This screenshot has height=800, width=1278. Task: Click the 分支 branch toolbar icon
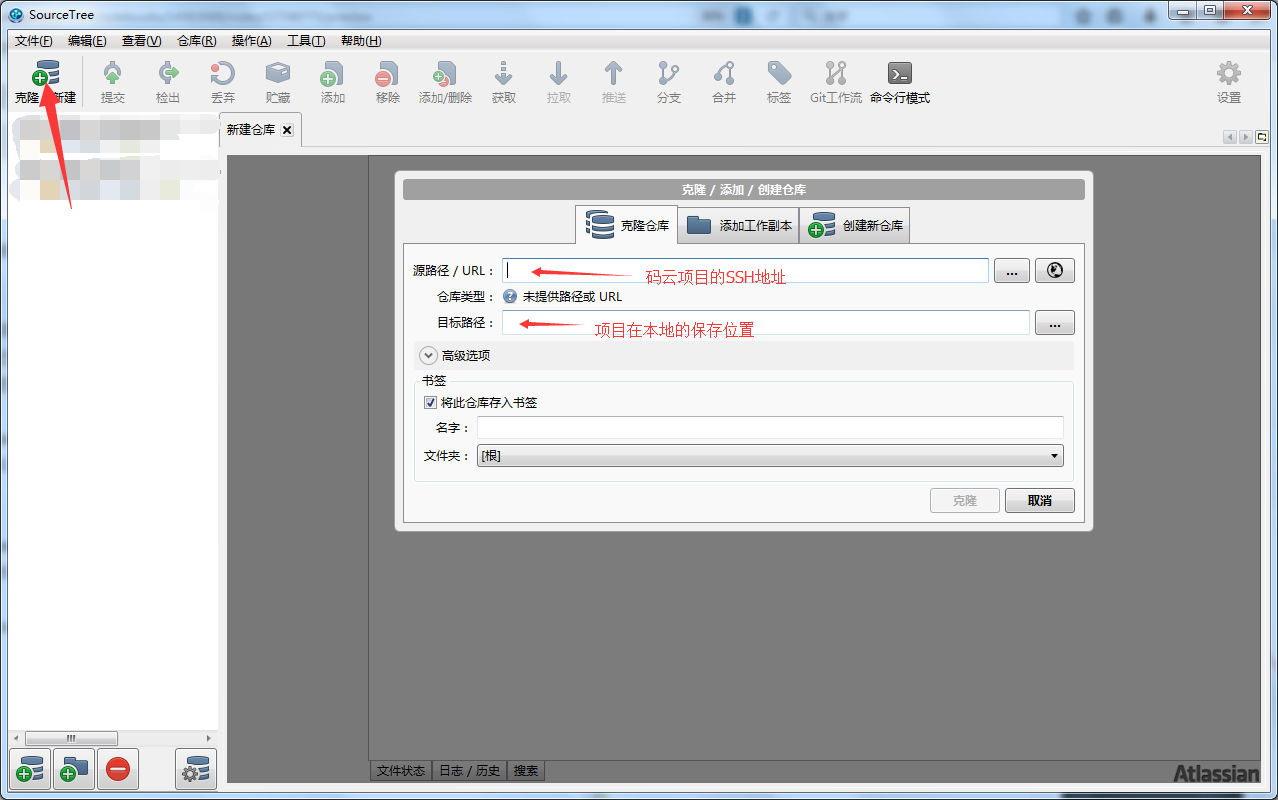click(x=669, y=73)
